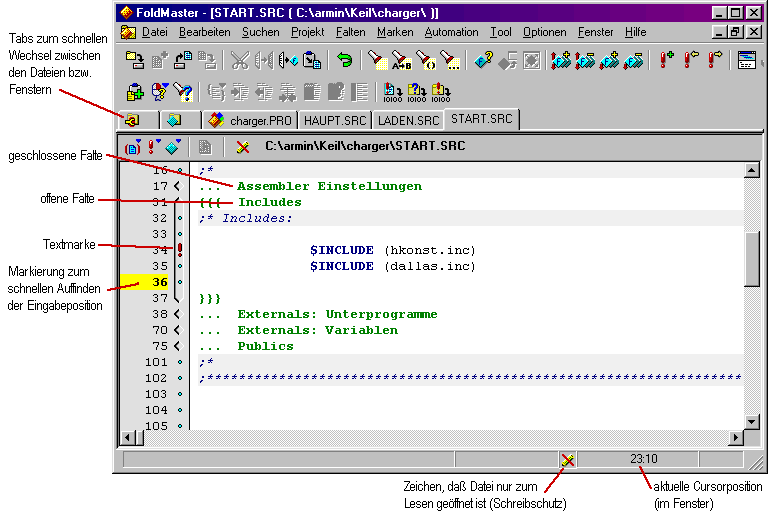Click the first fold icon with red arrow and plus

click(x=561, y=60)
